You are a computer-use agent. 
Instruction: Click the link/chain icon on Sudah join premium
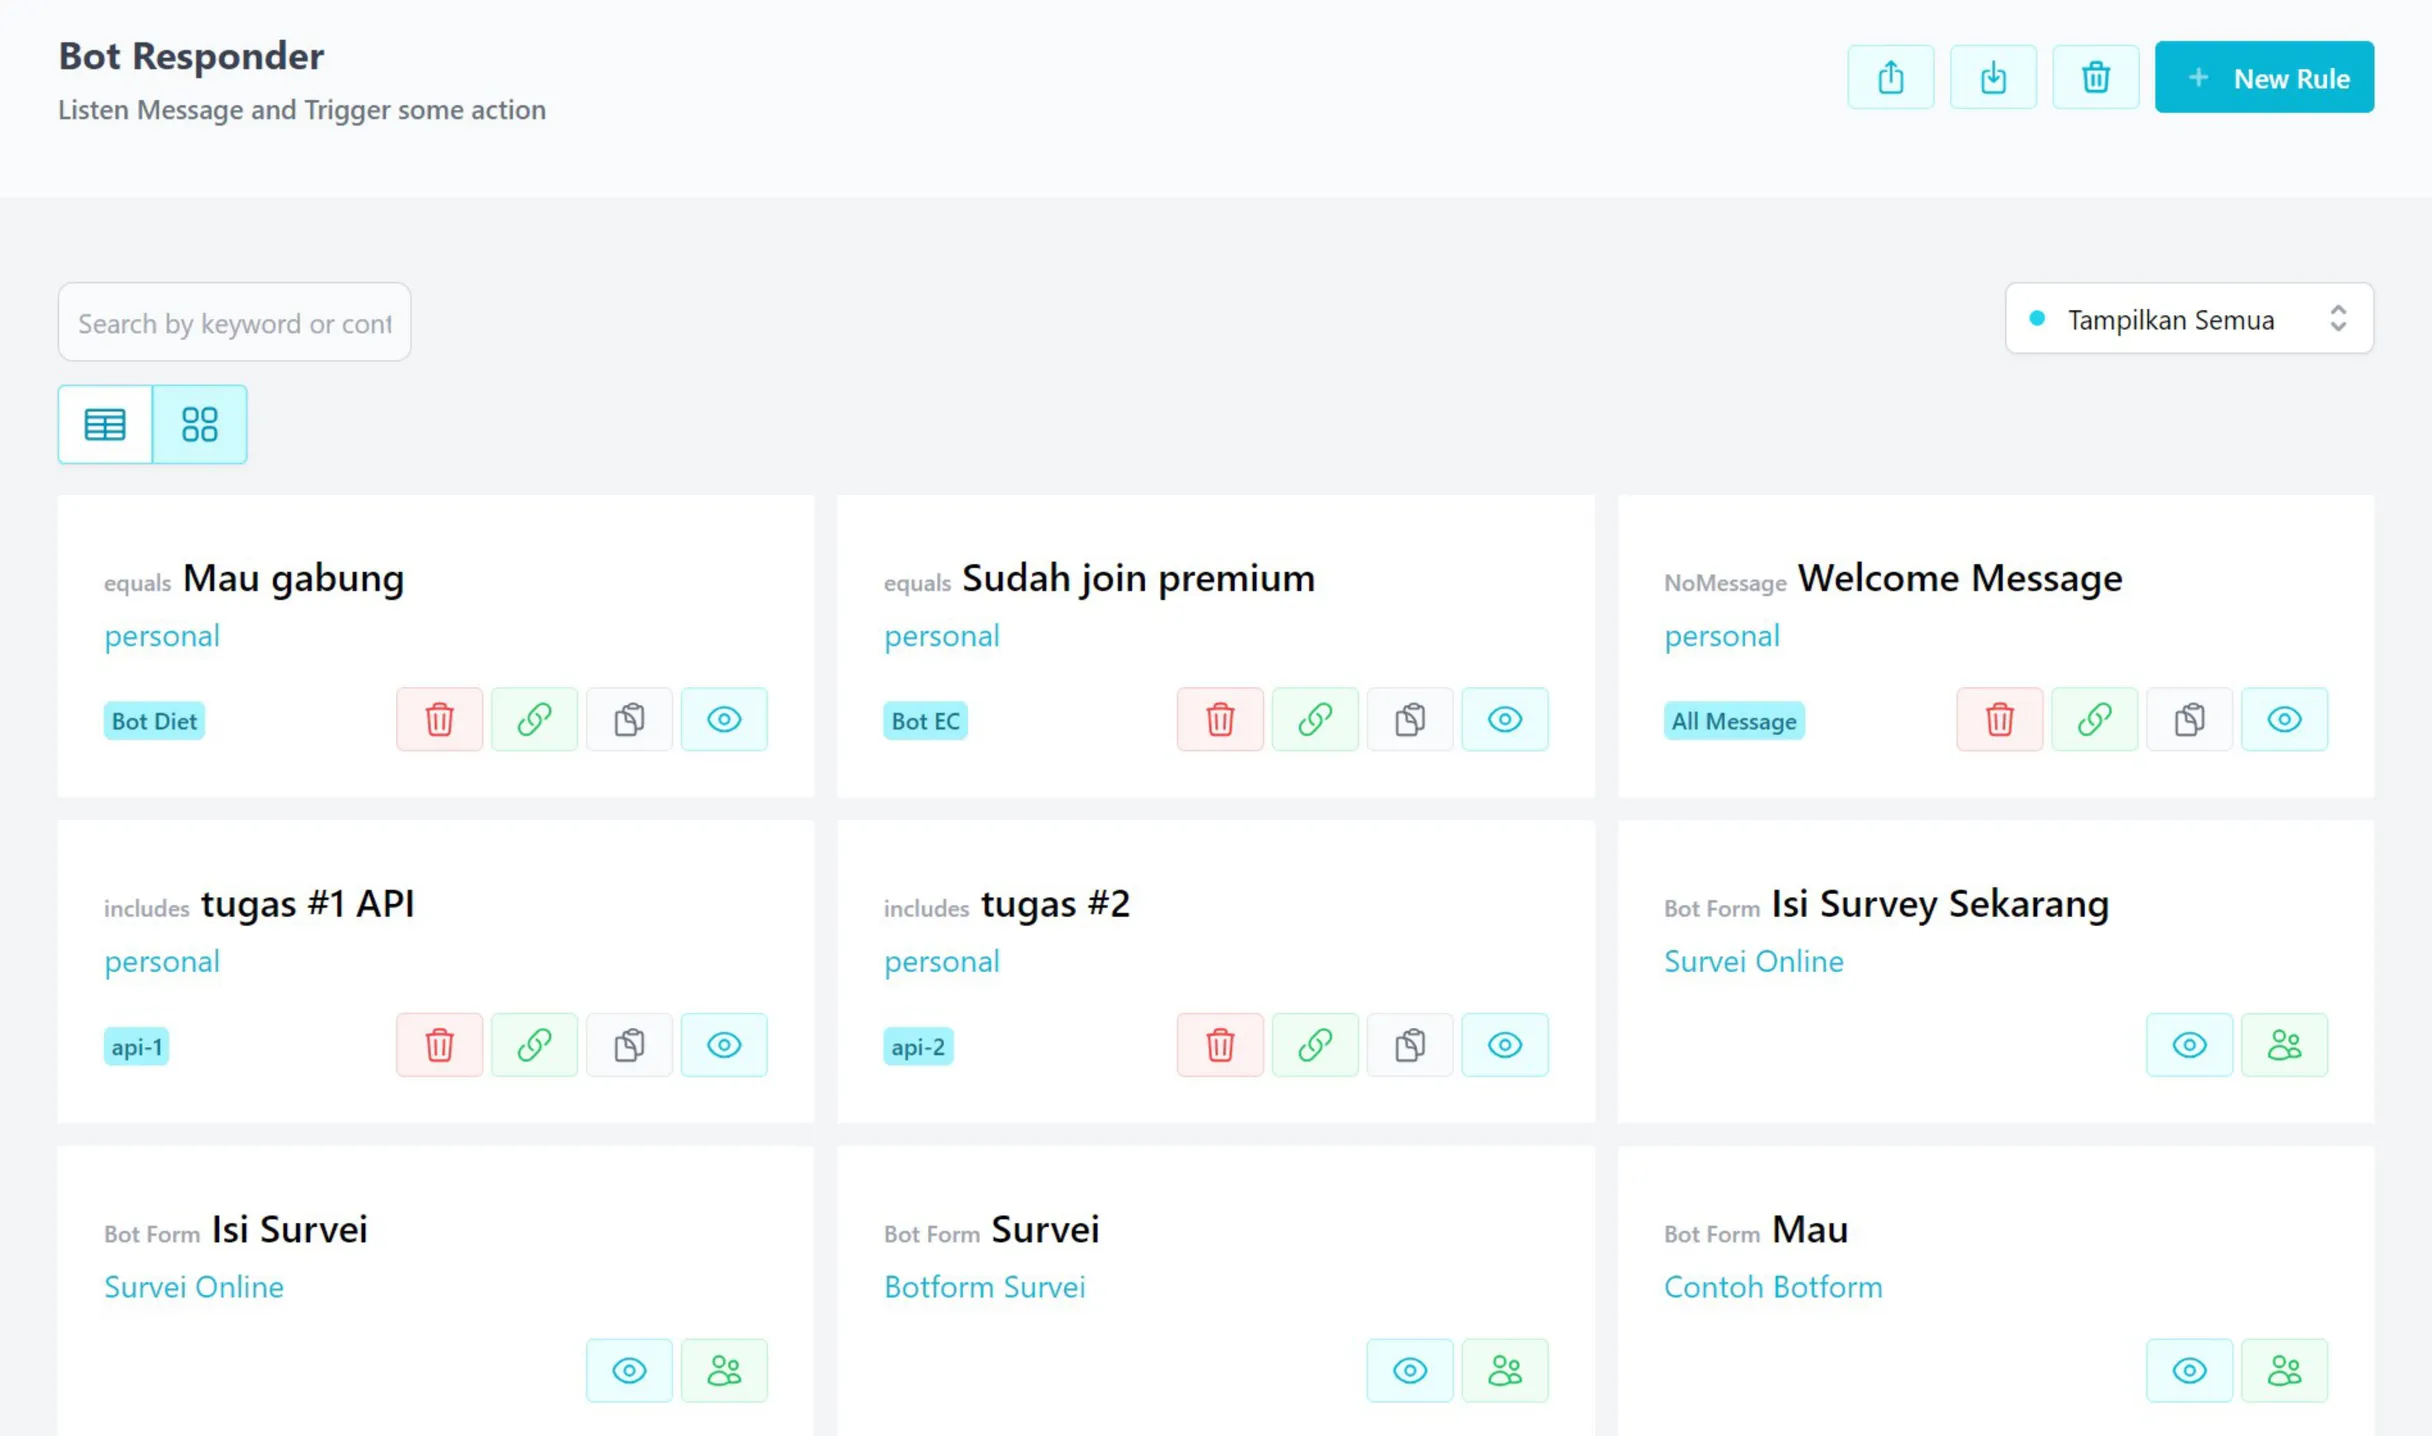tap(1316, 718)
